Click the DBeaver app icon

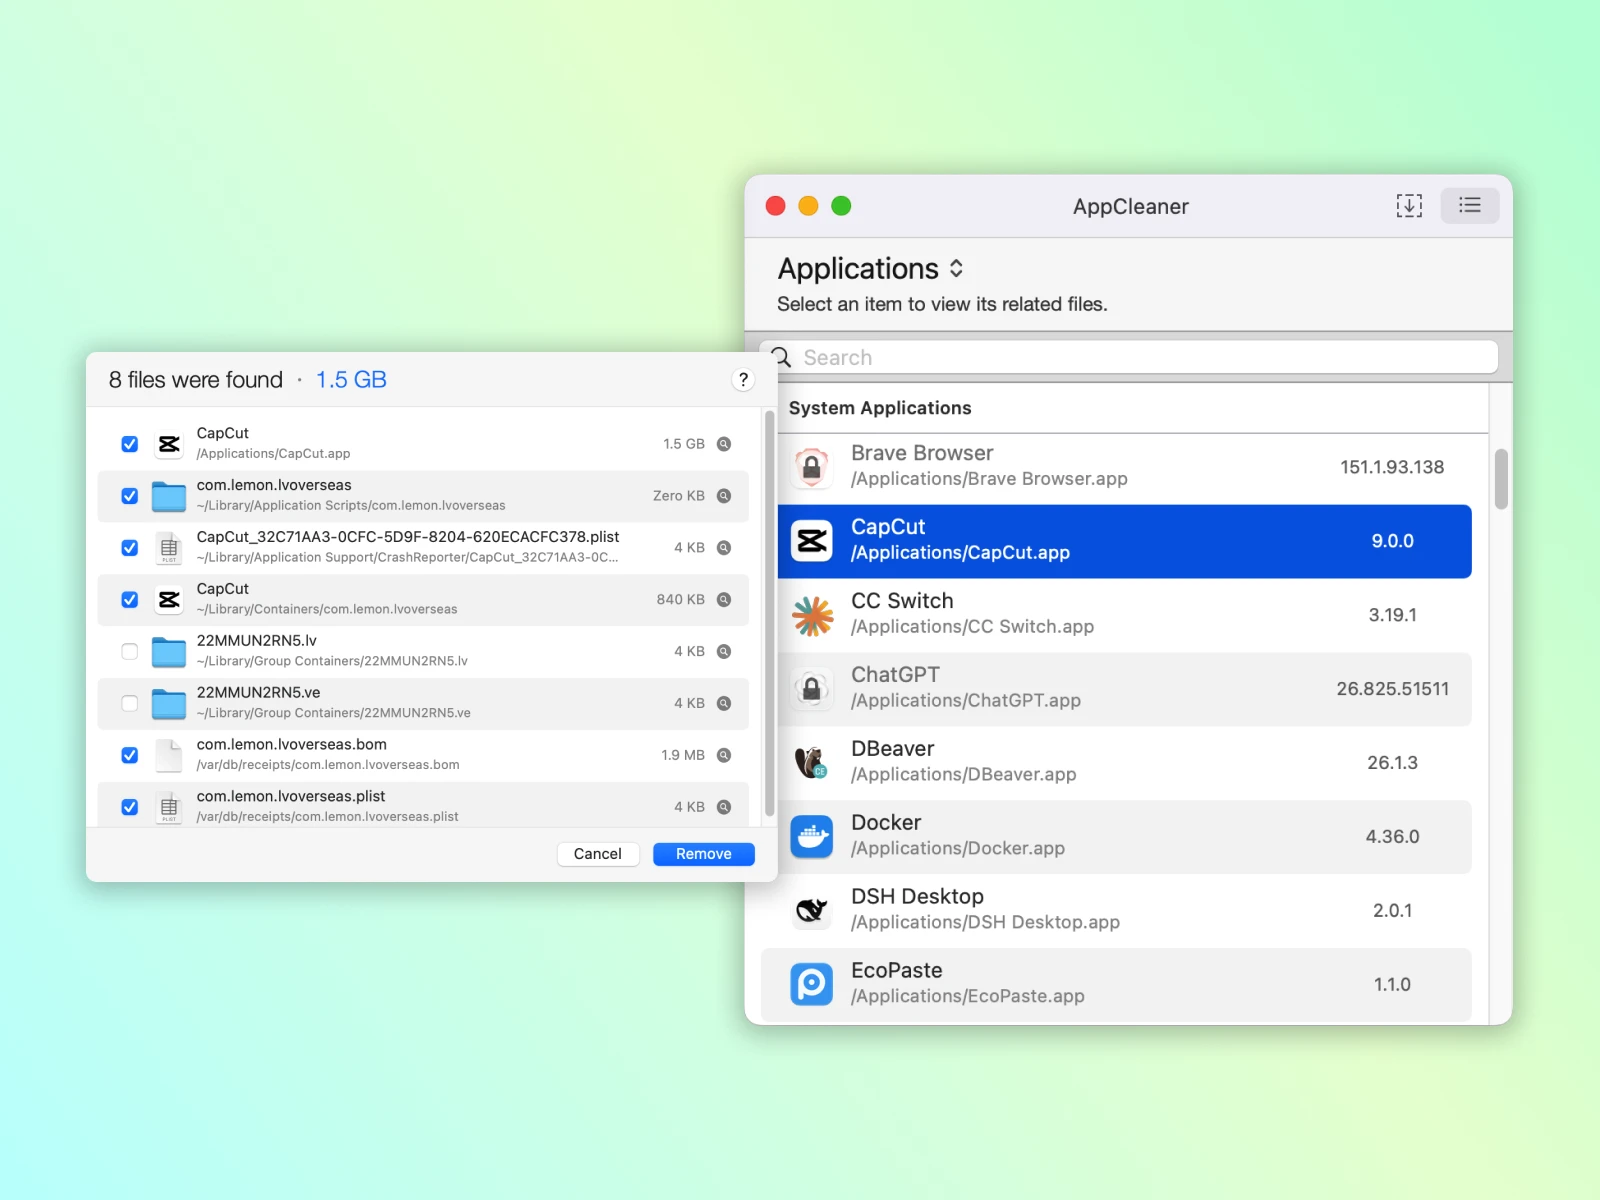(812, 763)
